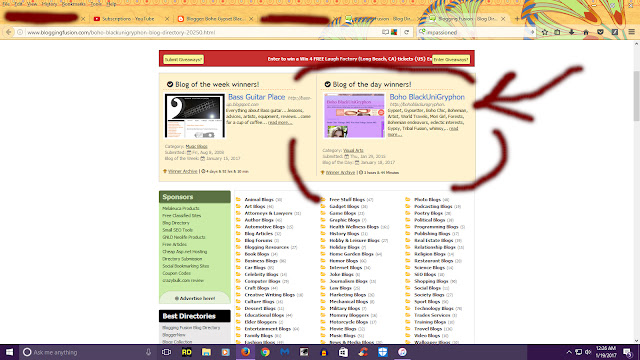Open the Podcasting Blogs category

(433, 207)
